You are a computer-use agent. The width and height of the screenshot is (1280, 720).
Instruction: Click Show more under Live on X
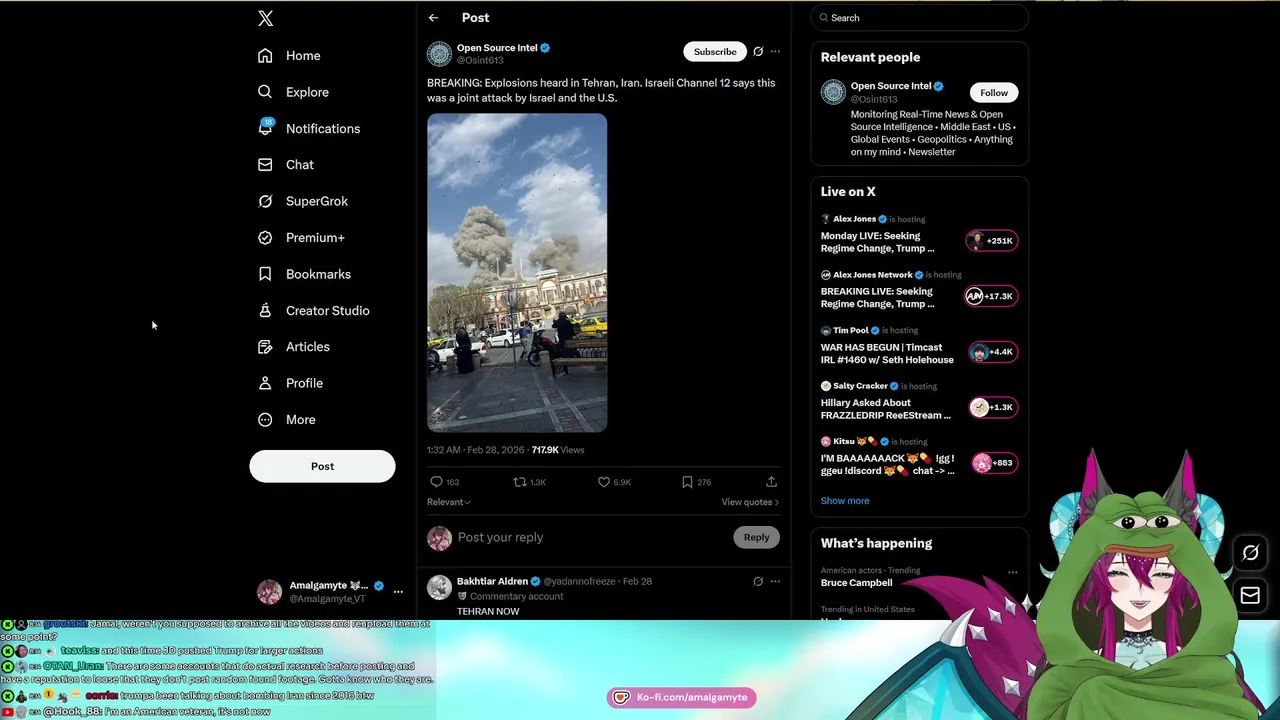point(845,501)
